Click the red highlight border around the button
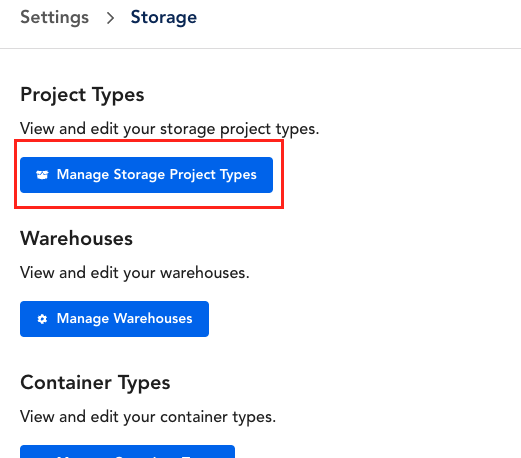 click(x=149, y=141)
